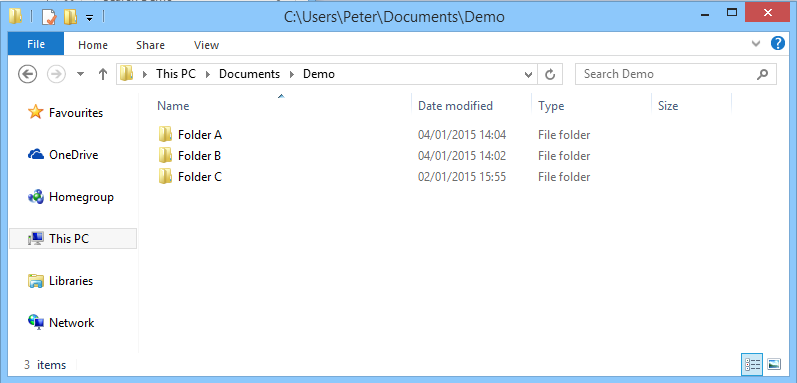The height and width of the screenshot is (383, 797).
Task: Open the File menu
Action: [36, 44]
